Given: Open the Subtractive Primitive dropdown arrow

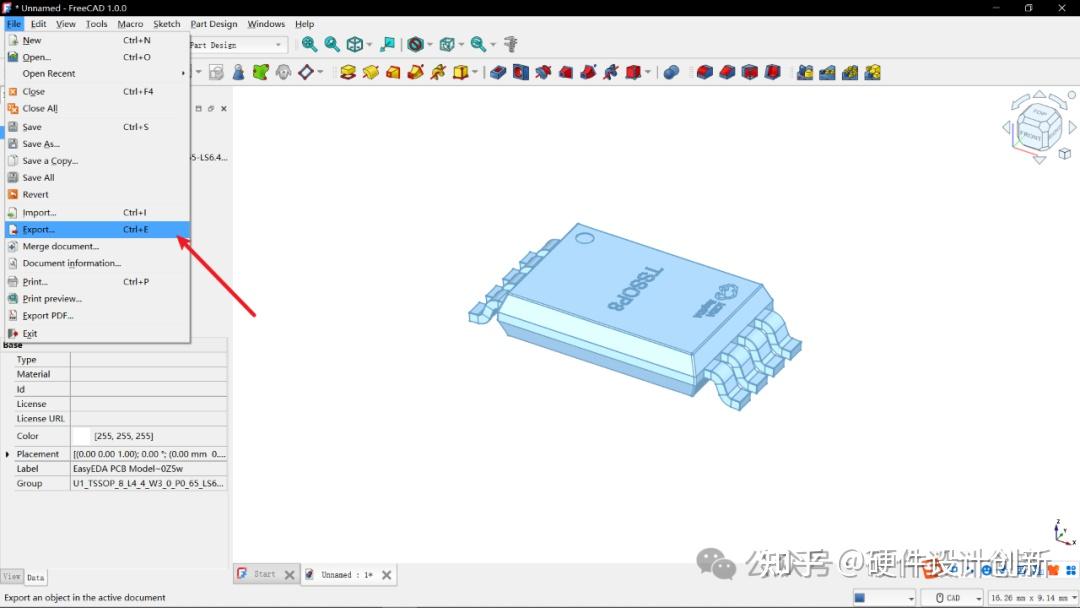Looking at the screenshot, I should click(648, 72).
